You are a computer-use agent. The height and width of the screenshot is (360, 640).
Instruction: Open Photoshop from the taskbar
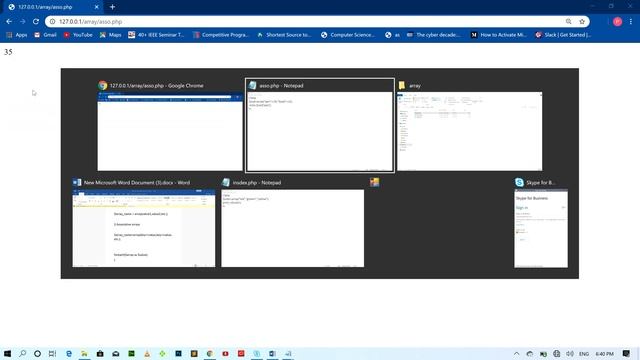(x=178, y=353)
